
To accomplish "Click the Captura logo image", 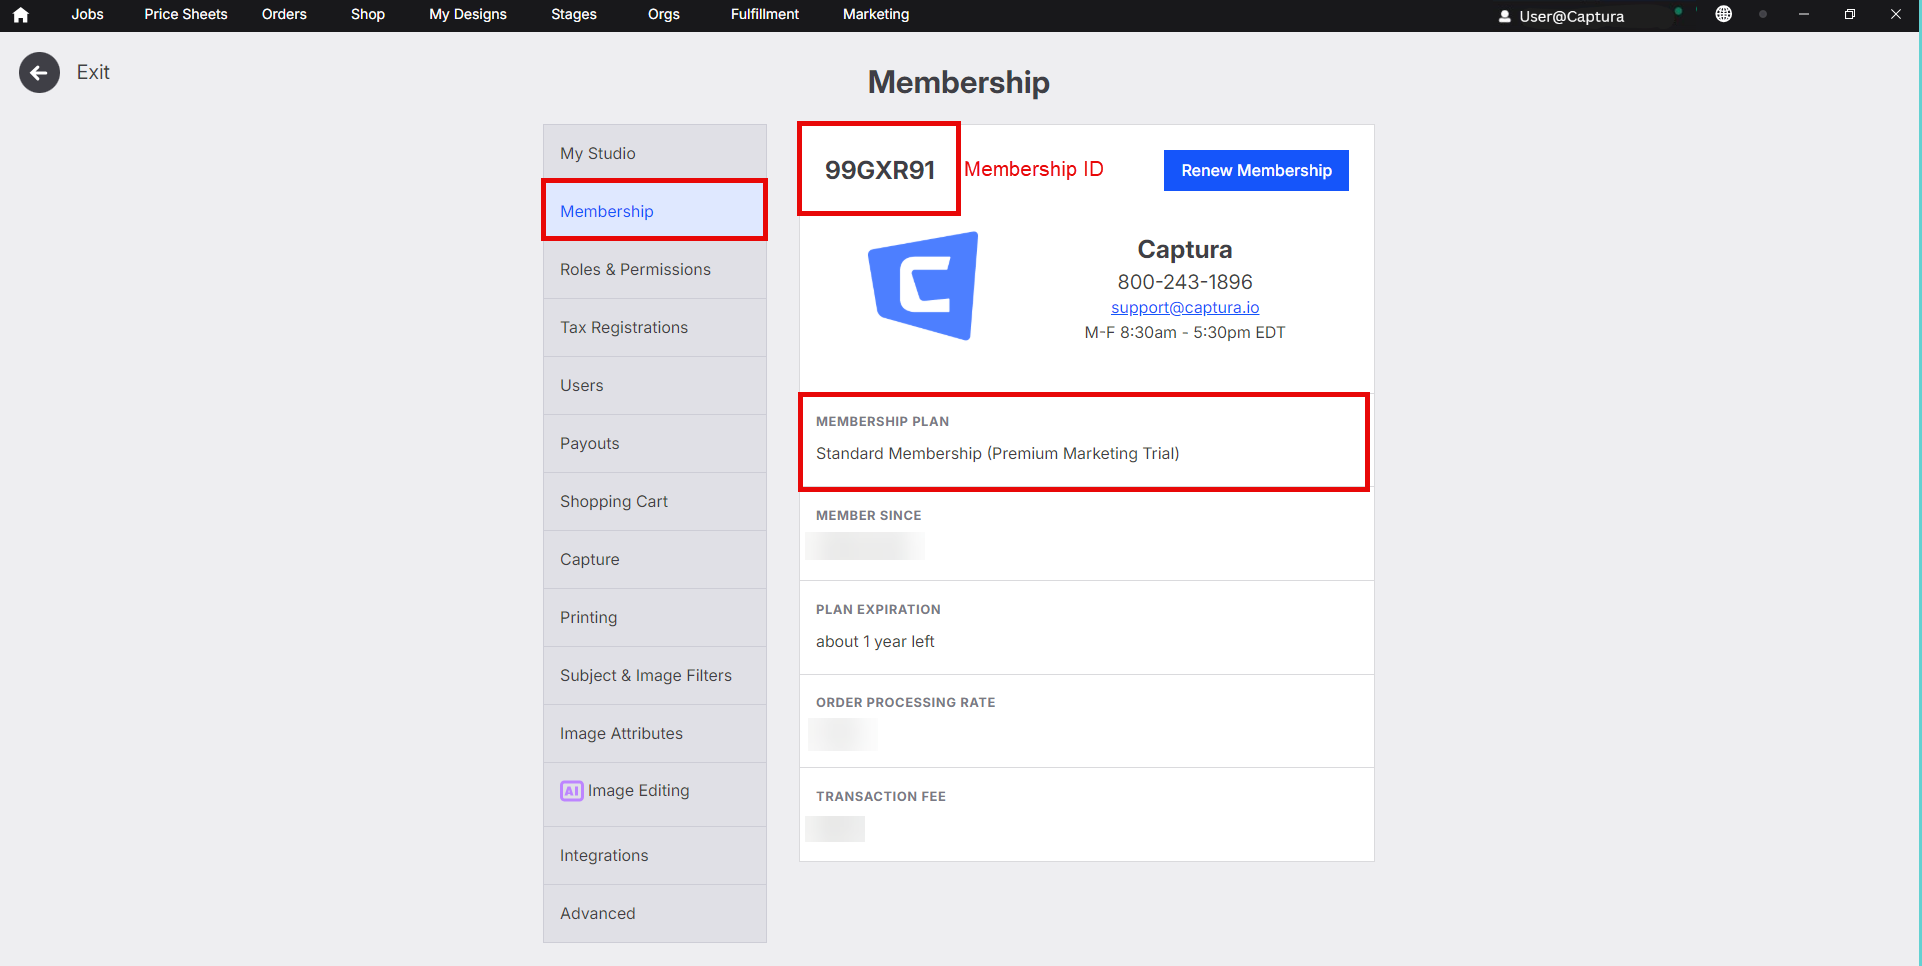I will point(923,286).
